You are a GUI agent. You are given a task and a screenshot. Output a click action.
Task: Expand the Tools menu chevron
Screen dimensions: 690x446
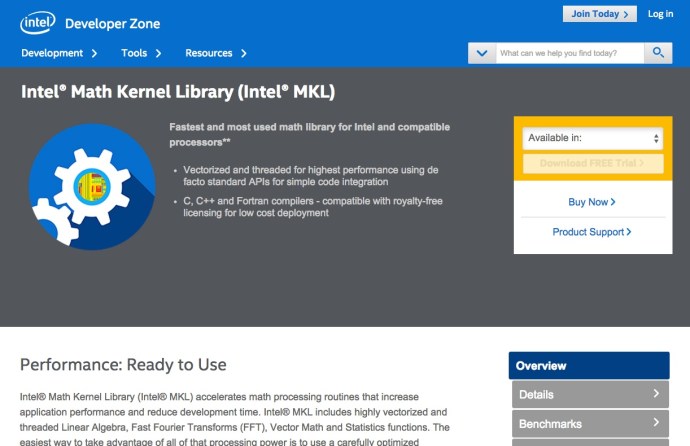[158, 53]
